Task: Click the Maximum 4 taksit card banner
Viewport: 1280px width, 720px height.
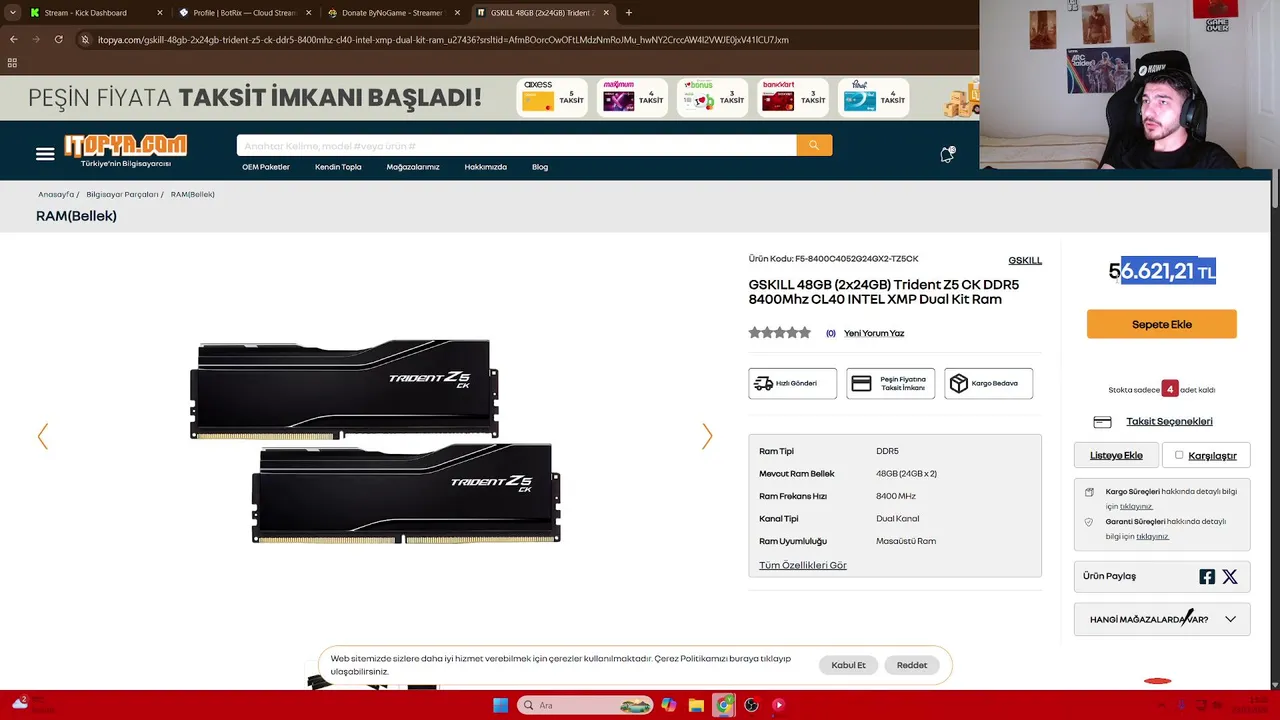Action: [x=632, y=97]
